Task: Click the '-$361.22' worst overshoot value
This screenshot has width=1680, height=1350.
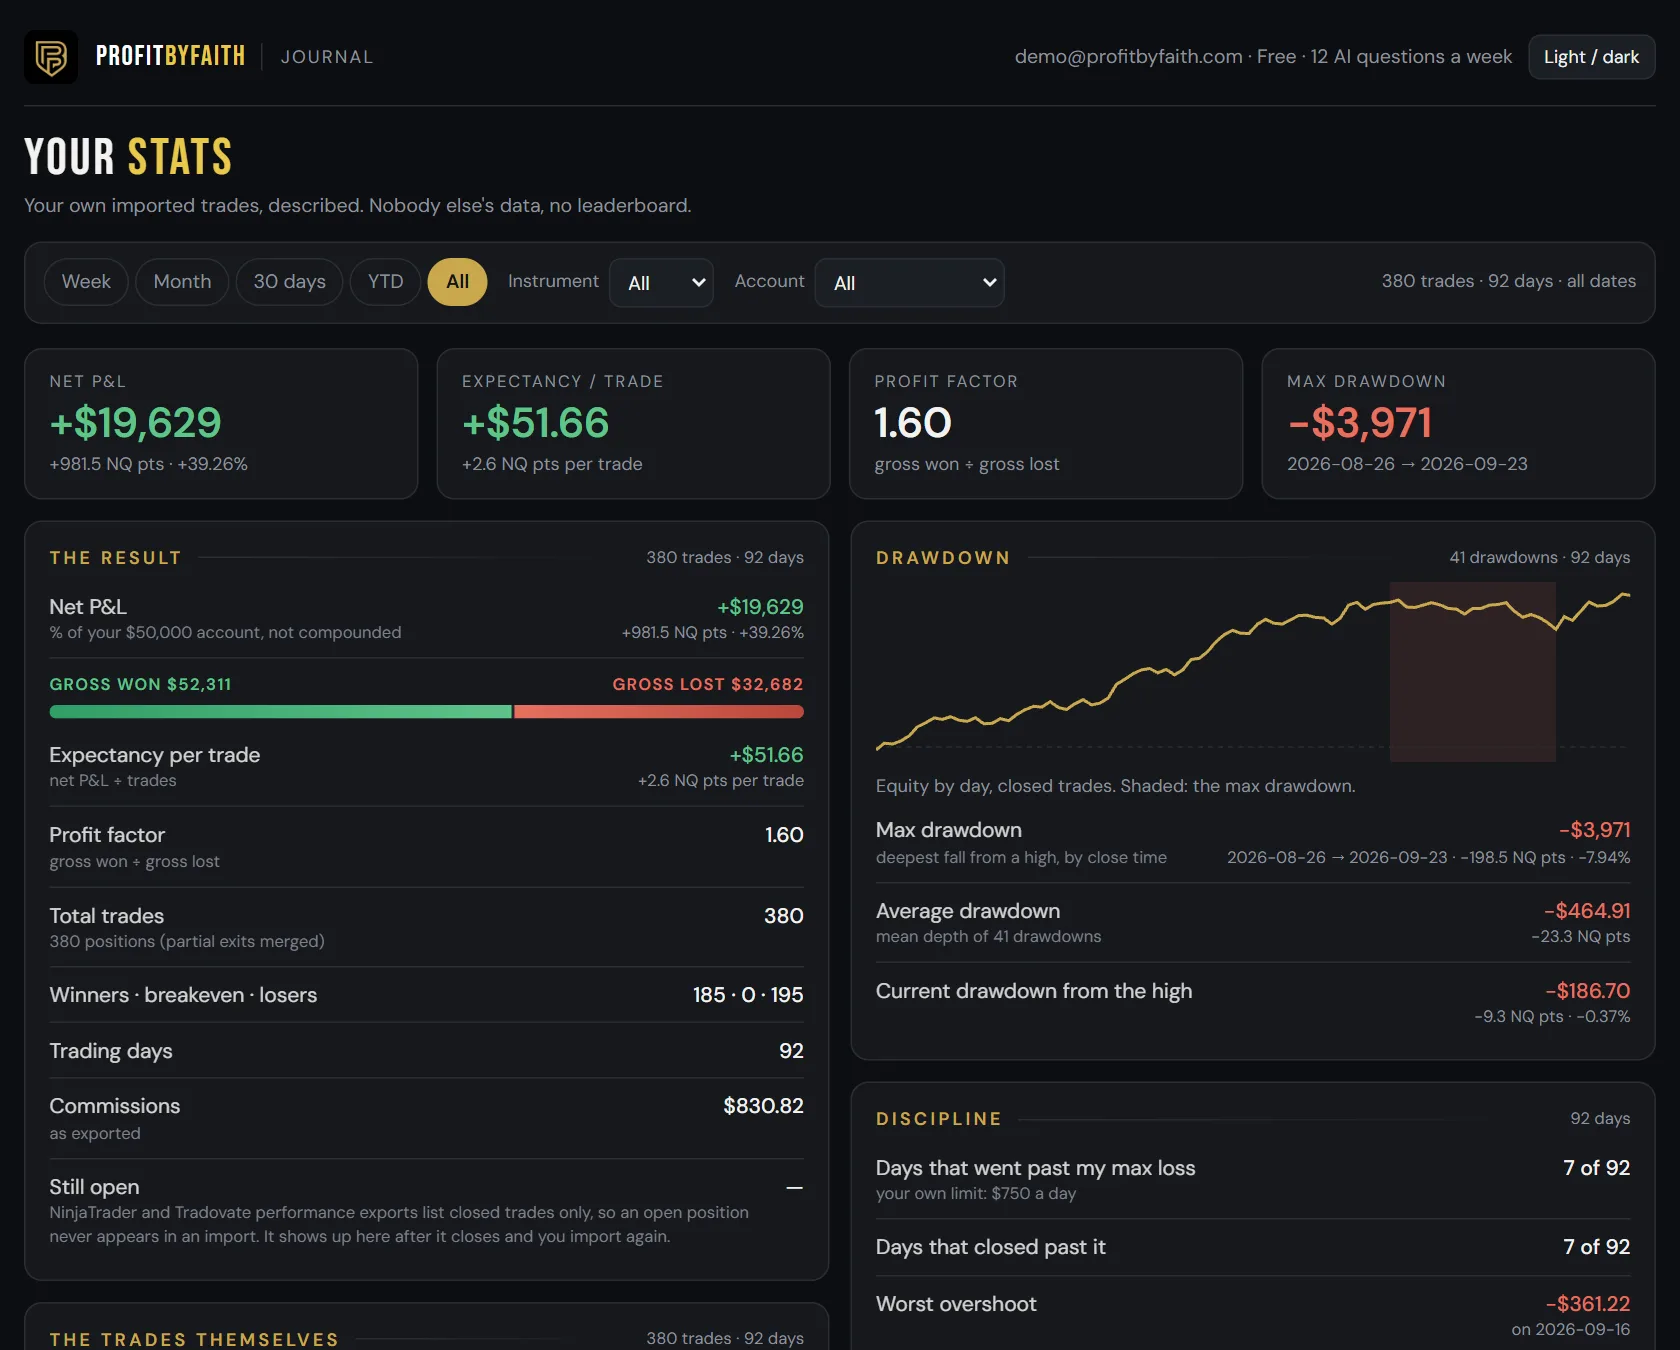Action: (1587, 1304)
